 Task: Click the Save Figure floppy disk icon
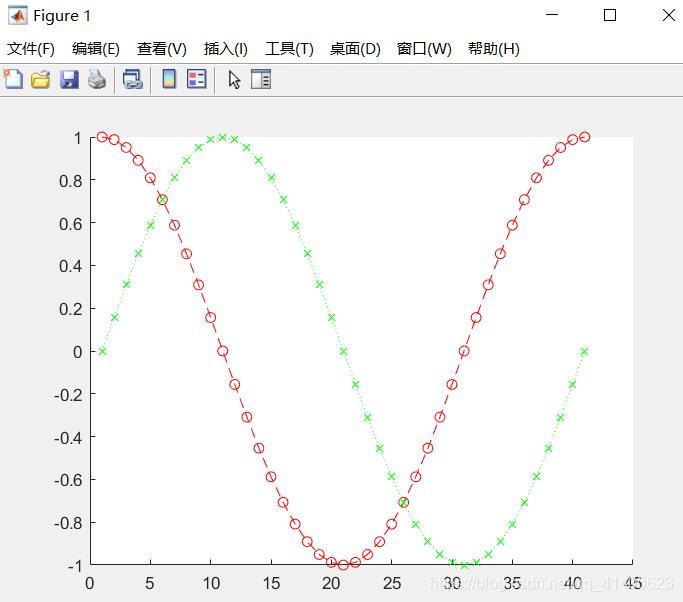(x=69, y=80)
